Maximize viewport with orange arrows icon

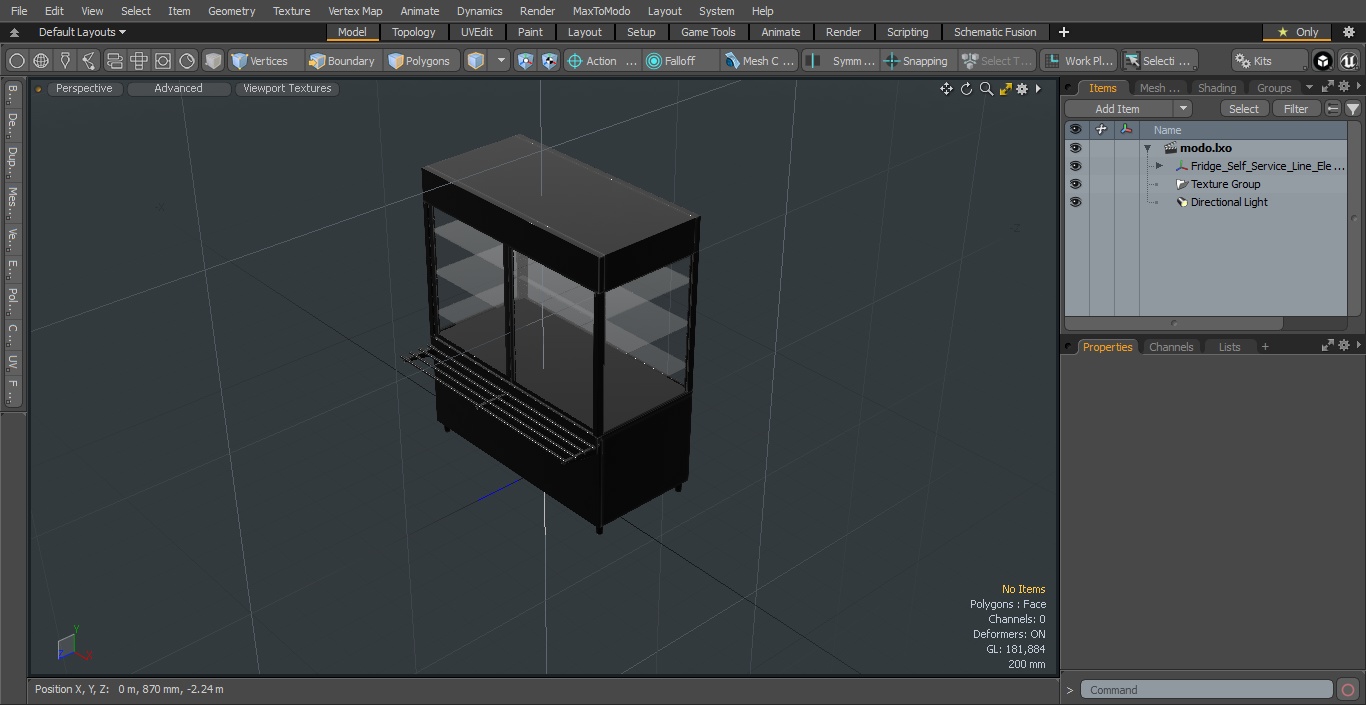point(1005,89)
